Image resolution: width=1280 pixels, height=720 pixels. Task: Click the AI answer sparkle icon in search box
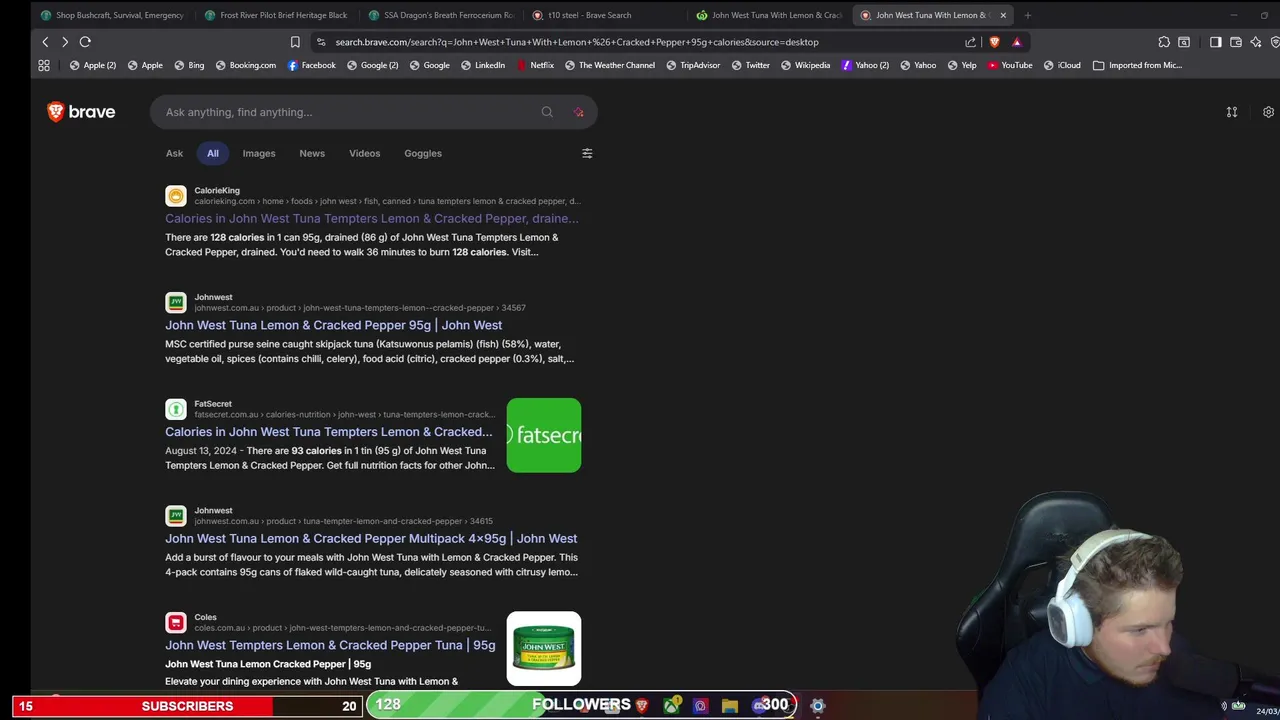[578, 112]
